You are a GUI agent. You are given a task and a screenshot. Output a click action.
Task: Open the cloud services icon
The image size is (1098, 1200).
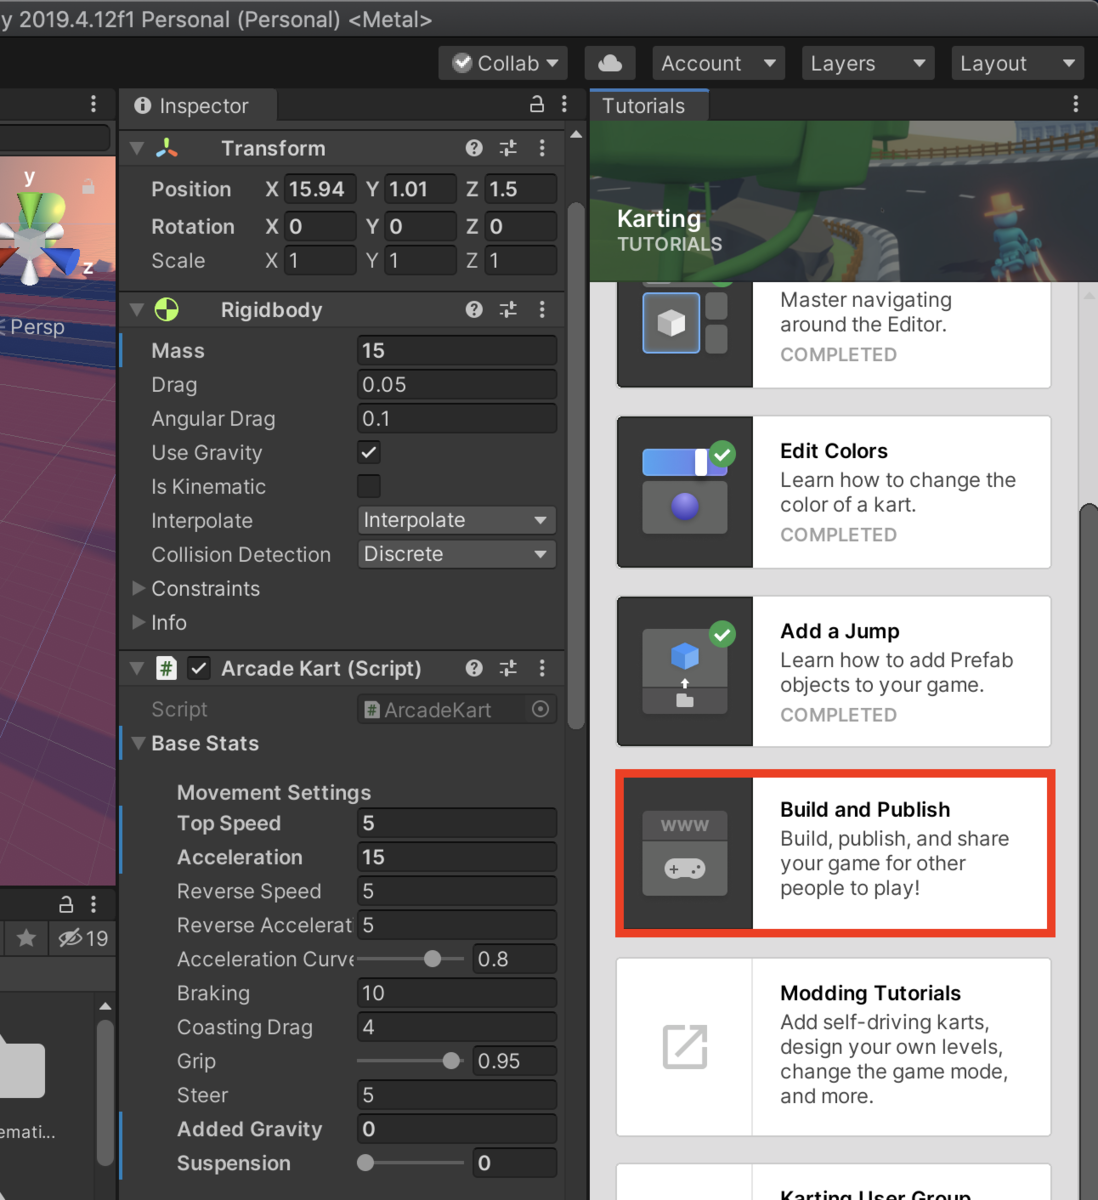click(x=610, y=63)
